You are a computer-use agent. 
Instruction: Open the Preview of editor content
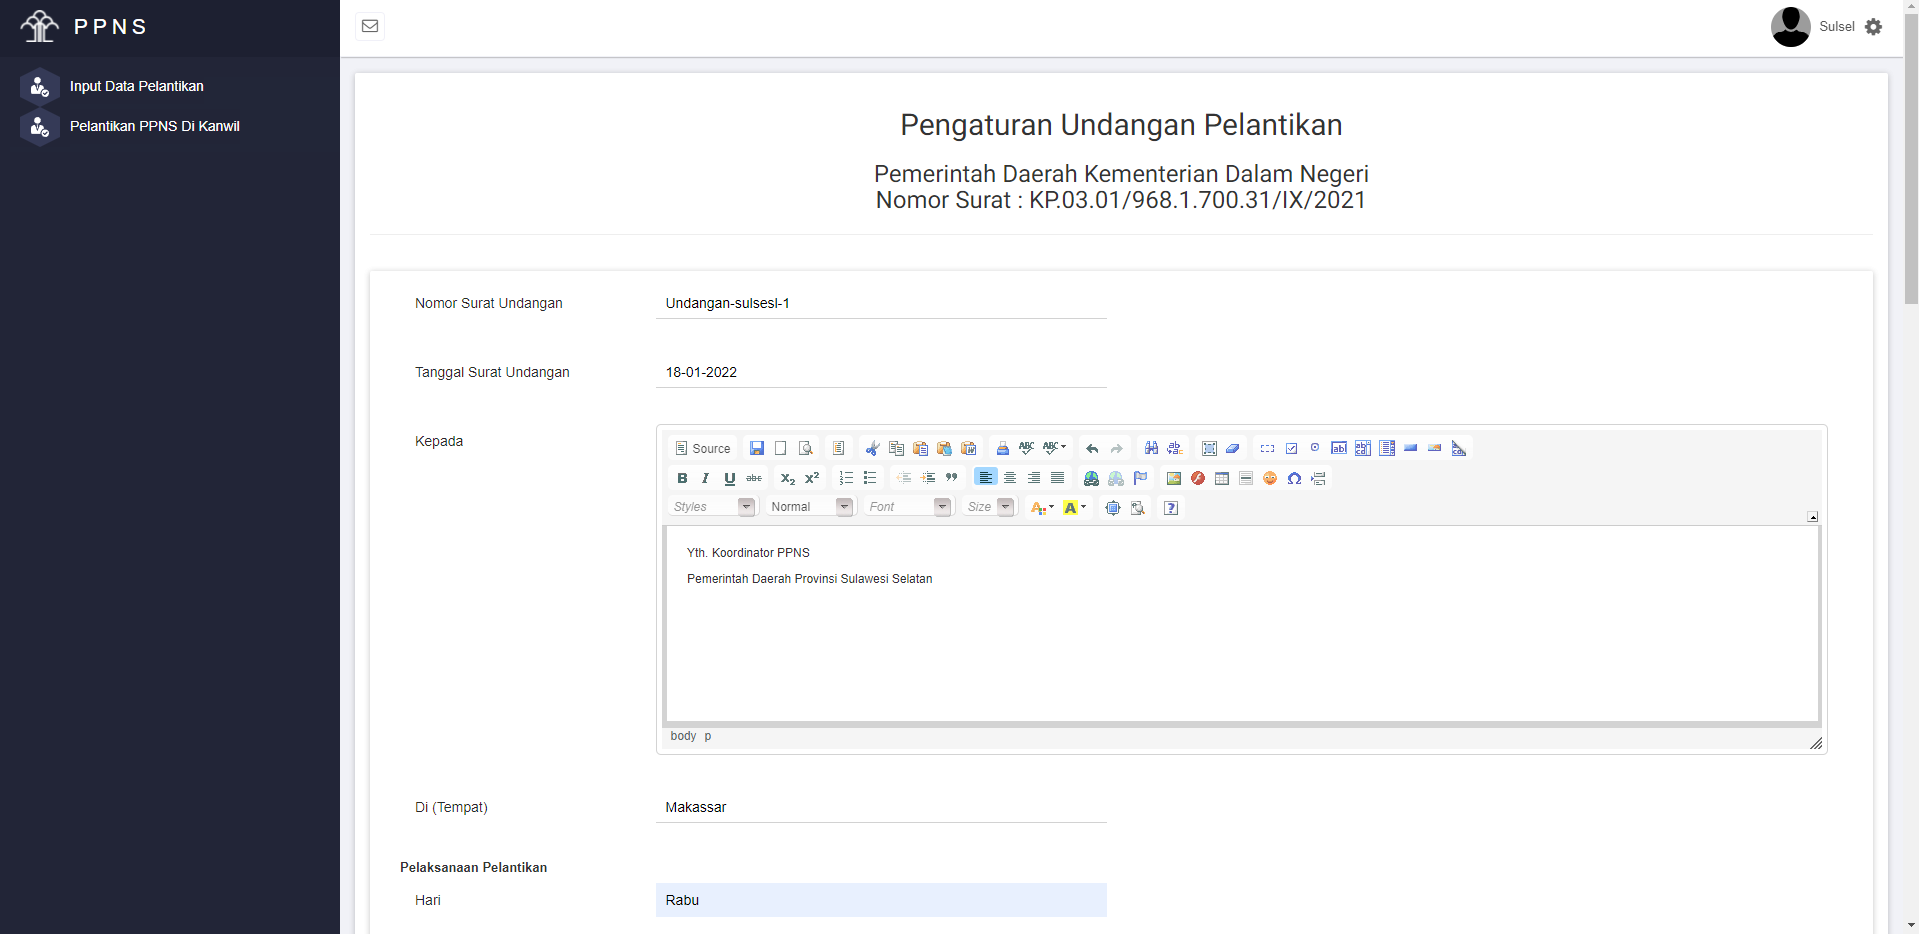805,448
